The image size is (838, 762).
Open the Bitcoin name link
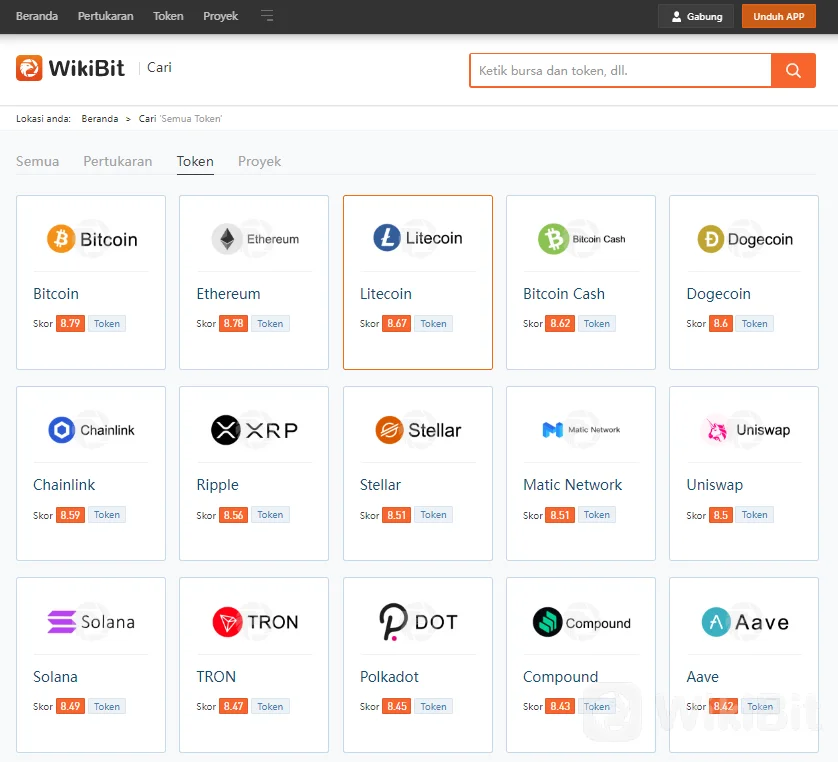tap(56, 294)
